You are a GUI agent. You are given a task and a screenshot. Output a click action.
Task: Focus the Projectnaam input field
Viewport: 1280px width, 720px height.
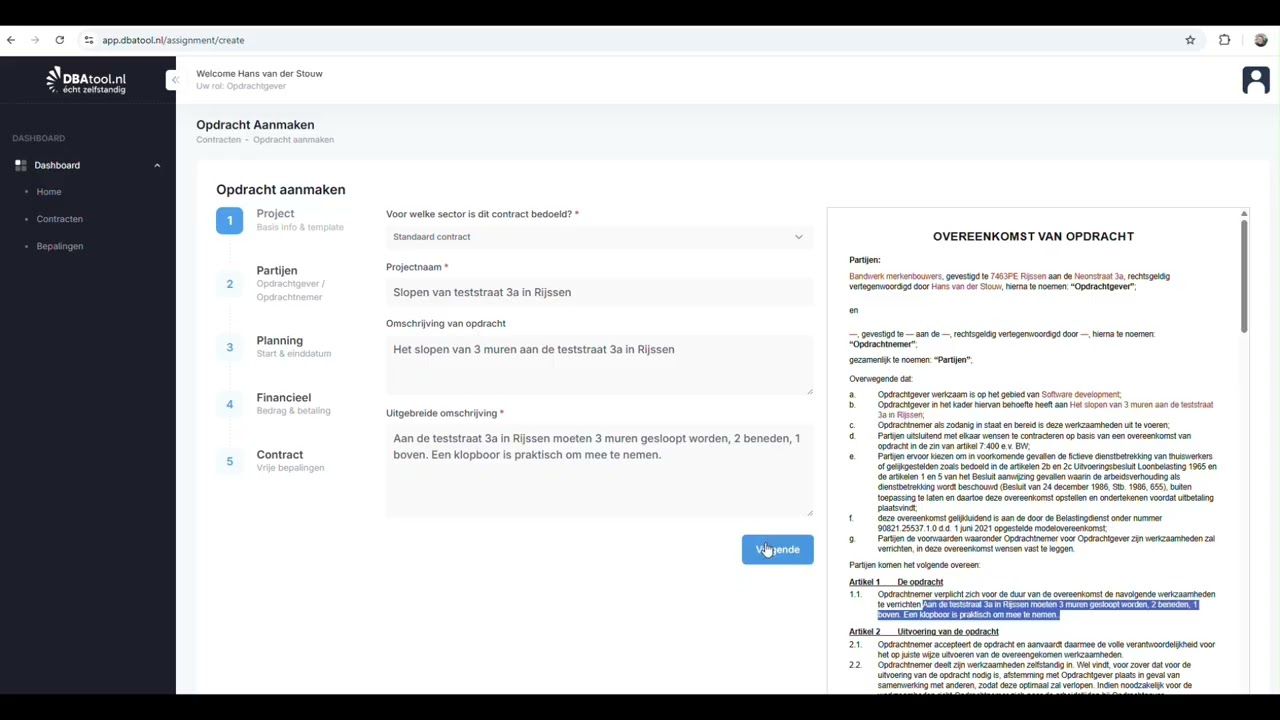tap(599, 292)
